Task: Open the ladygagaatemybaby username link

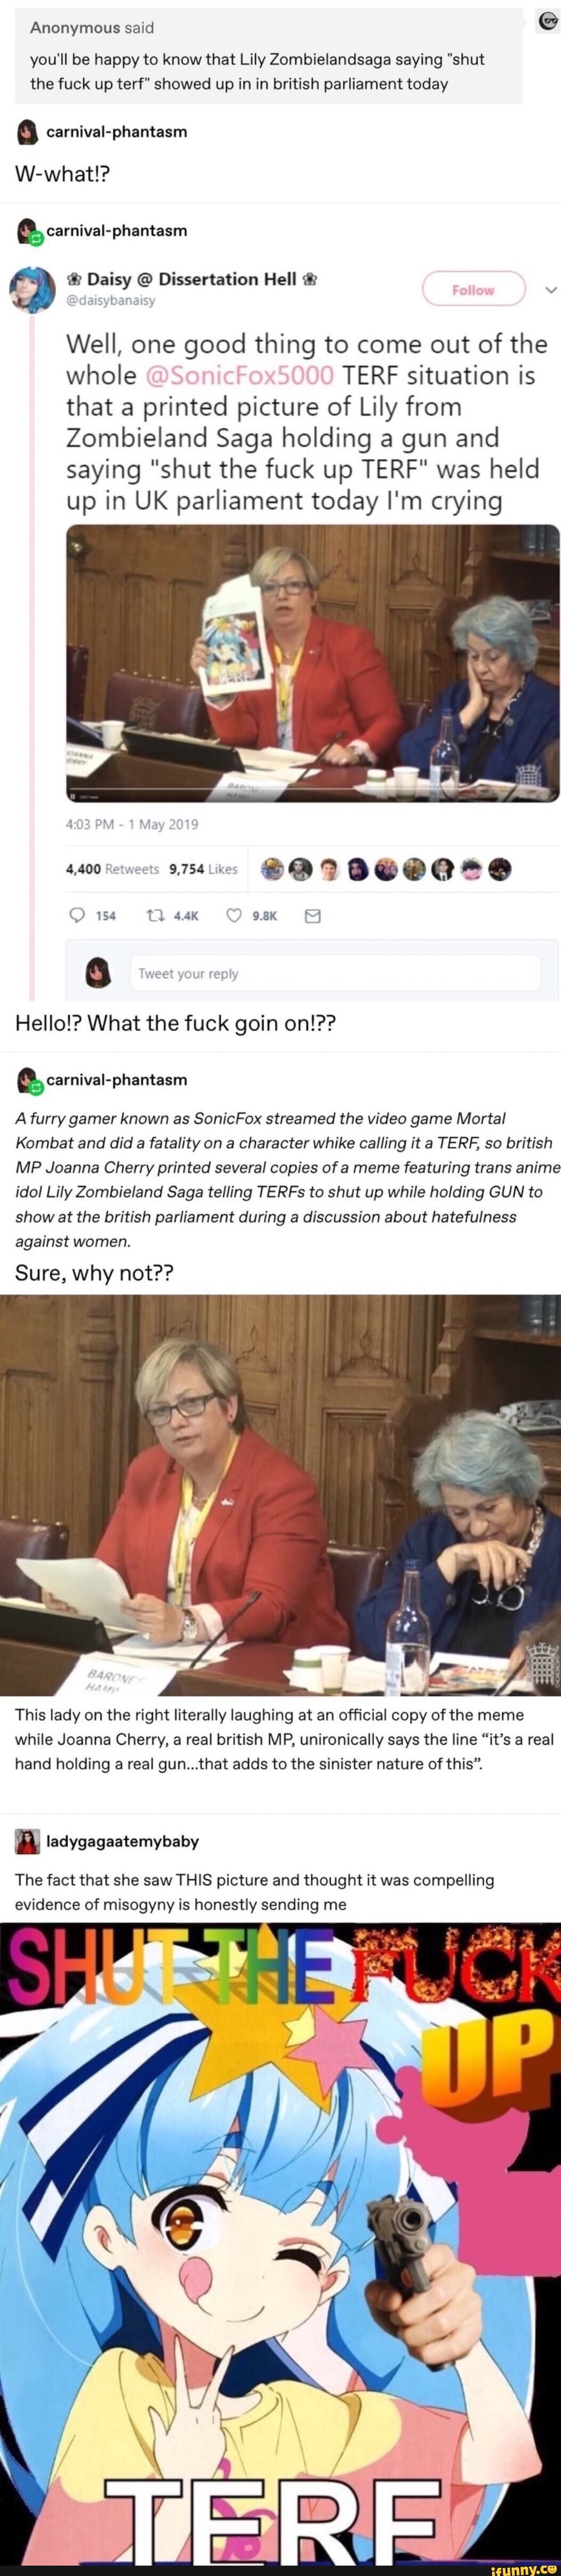Action: pos(123,1841)
